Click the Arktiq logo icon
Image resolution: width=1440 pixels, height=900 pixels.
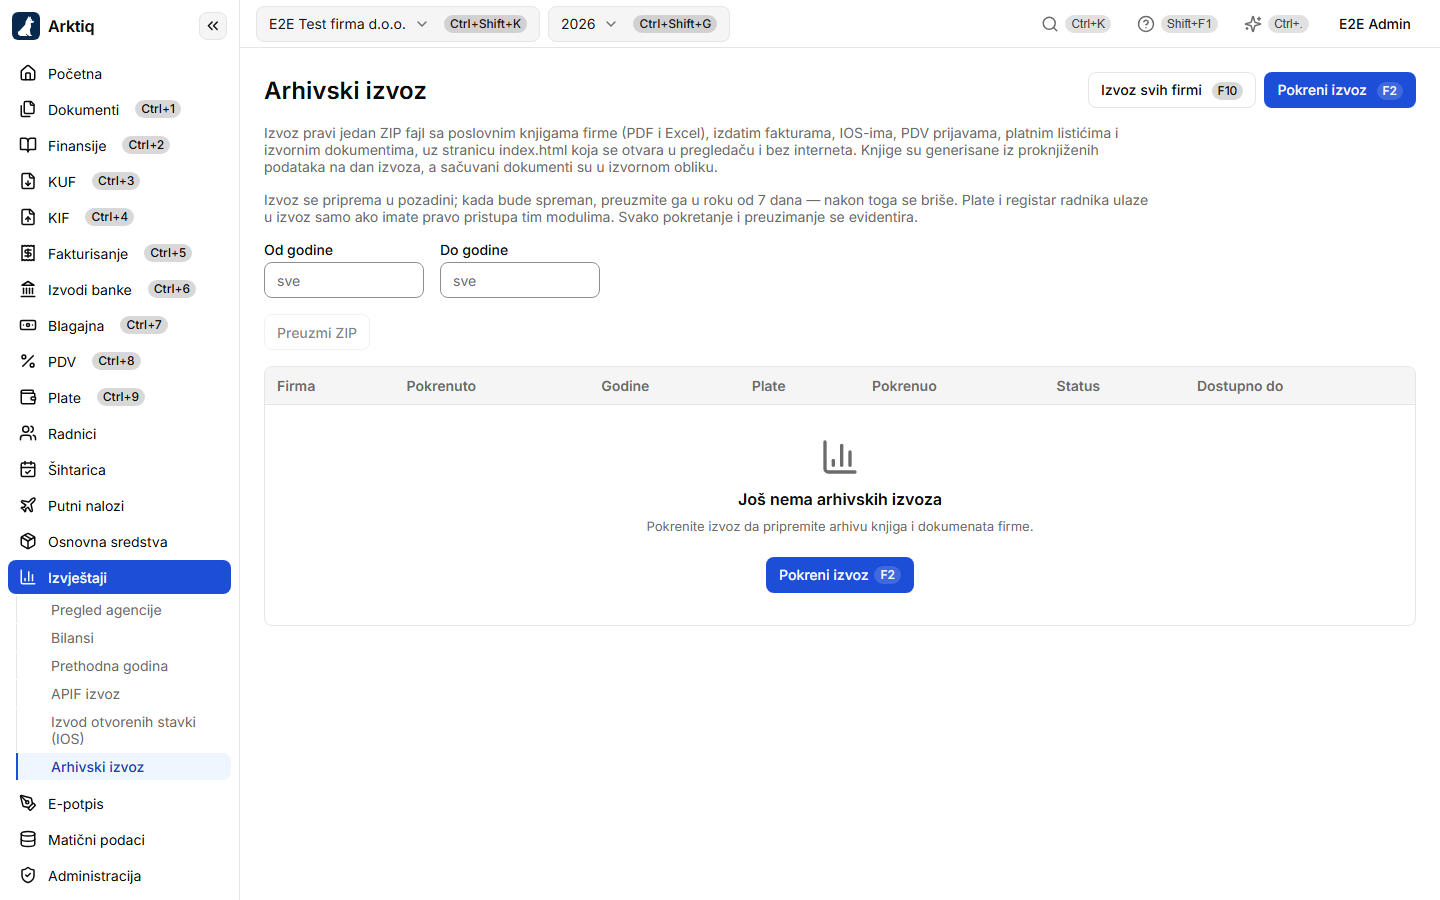26,26
